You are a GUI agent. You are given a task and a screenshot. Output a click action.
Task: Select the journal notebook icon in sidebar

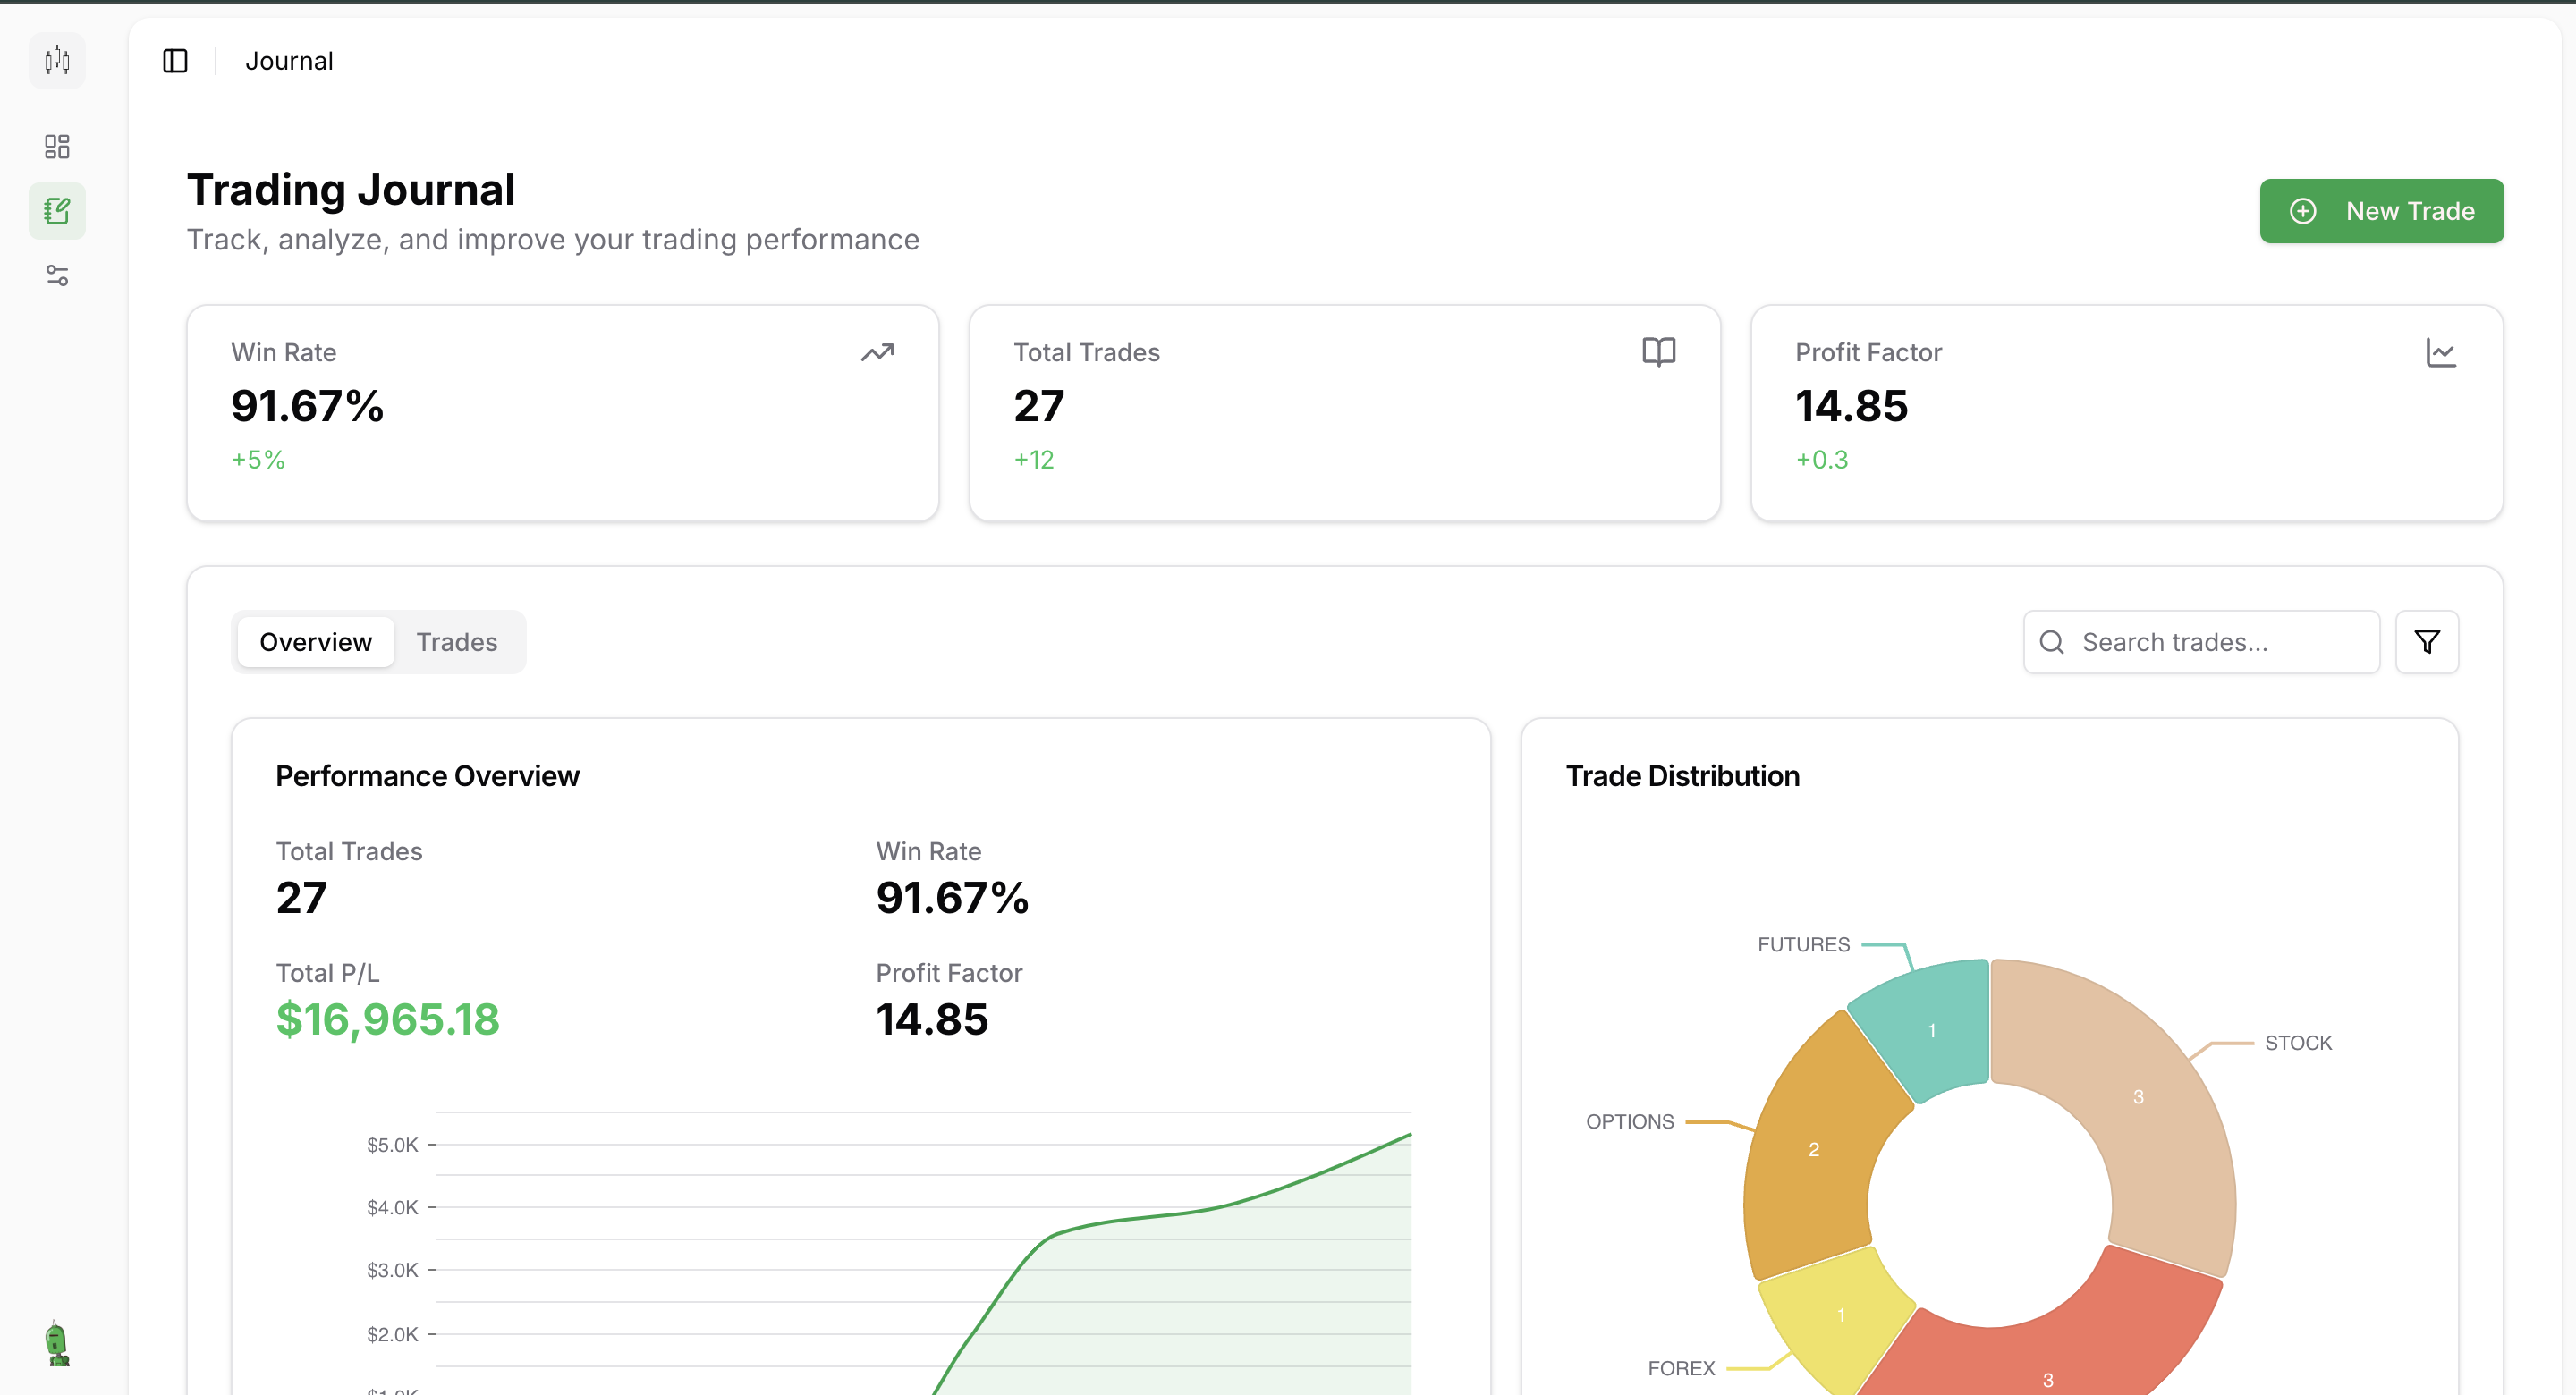point(57,211)
